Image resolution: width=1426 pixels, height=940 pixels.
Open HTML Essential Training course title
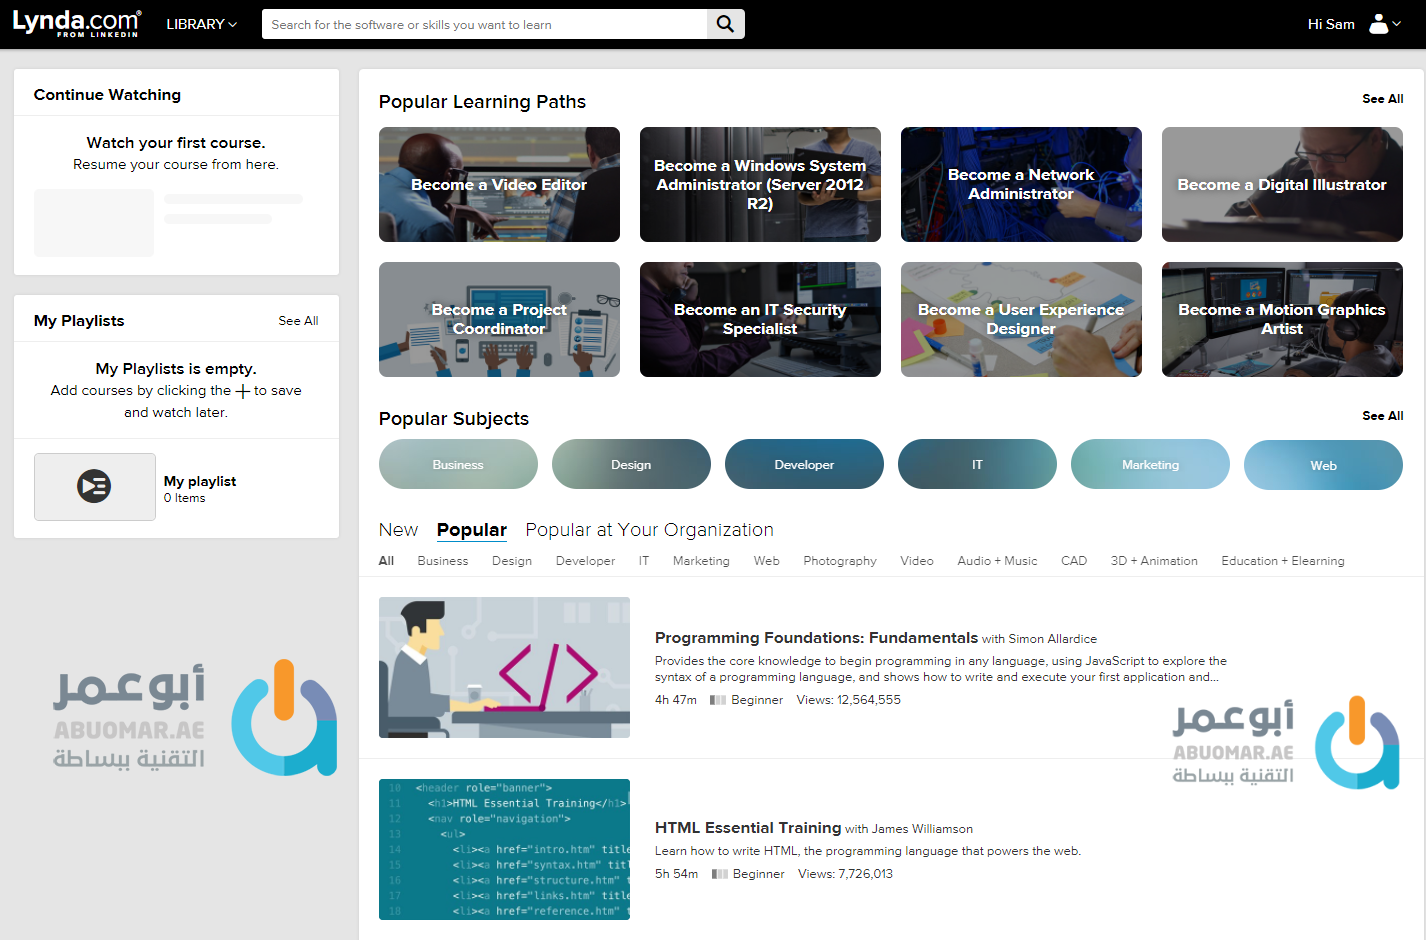[747, 828]
